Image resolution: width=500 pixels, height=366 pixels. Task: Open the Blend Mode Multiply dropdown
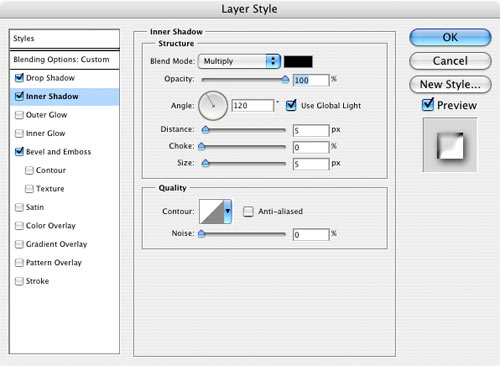(239, 61)
